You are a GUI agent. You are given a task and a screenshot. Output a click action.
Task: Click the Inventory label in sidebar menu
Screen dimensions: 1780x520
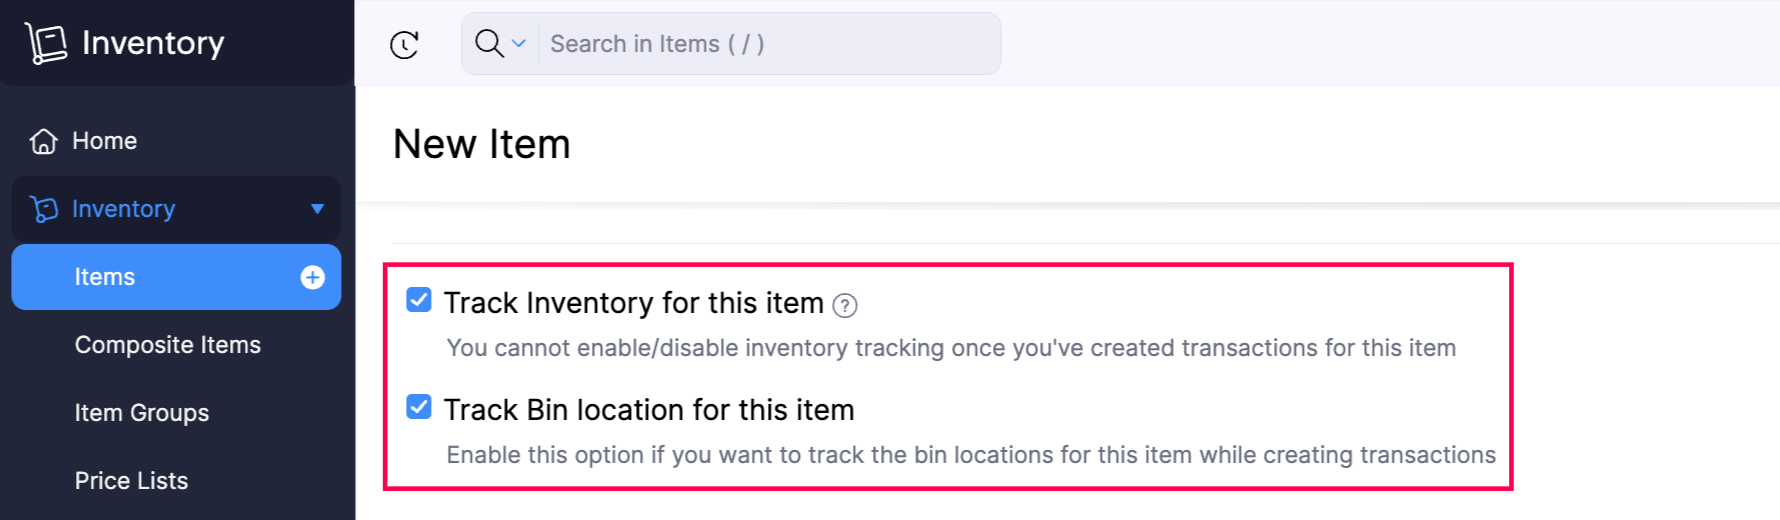[123, 209]
